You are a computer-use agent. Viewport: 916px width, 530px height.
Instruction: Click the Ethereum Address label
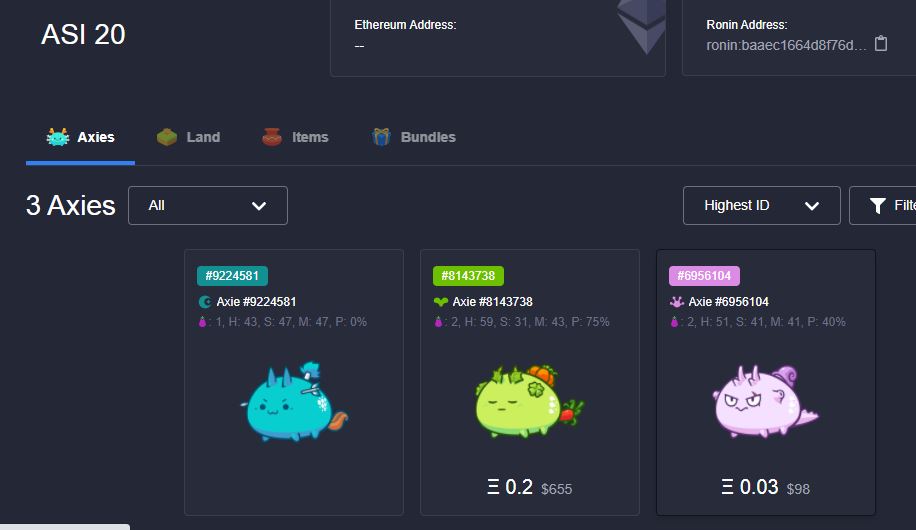point(405,25)
